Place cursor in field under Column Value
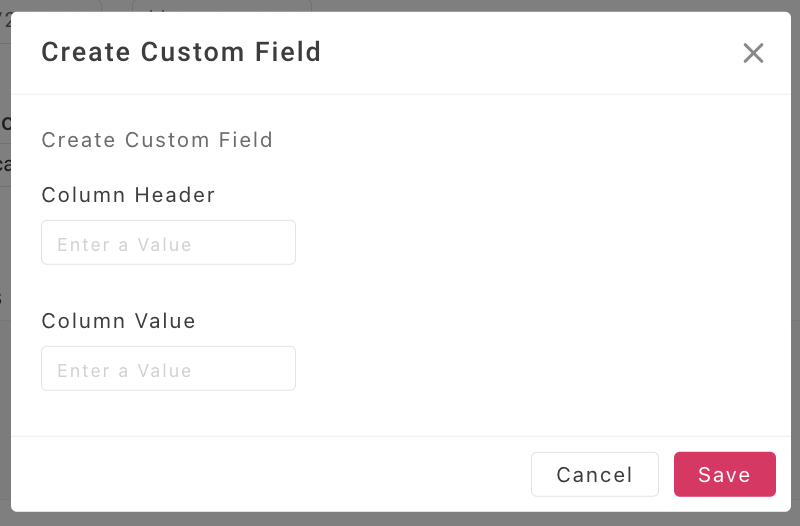 coord(168,369)
